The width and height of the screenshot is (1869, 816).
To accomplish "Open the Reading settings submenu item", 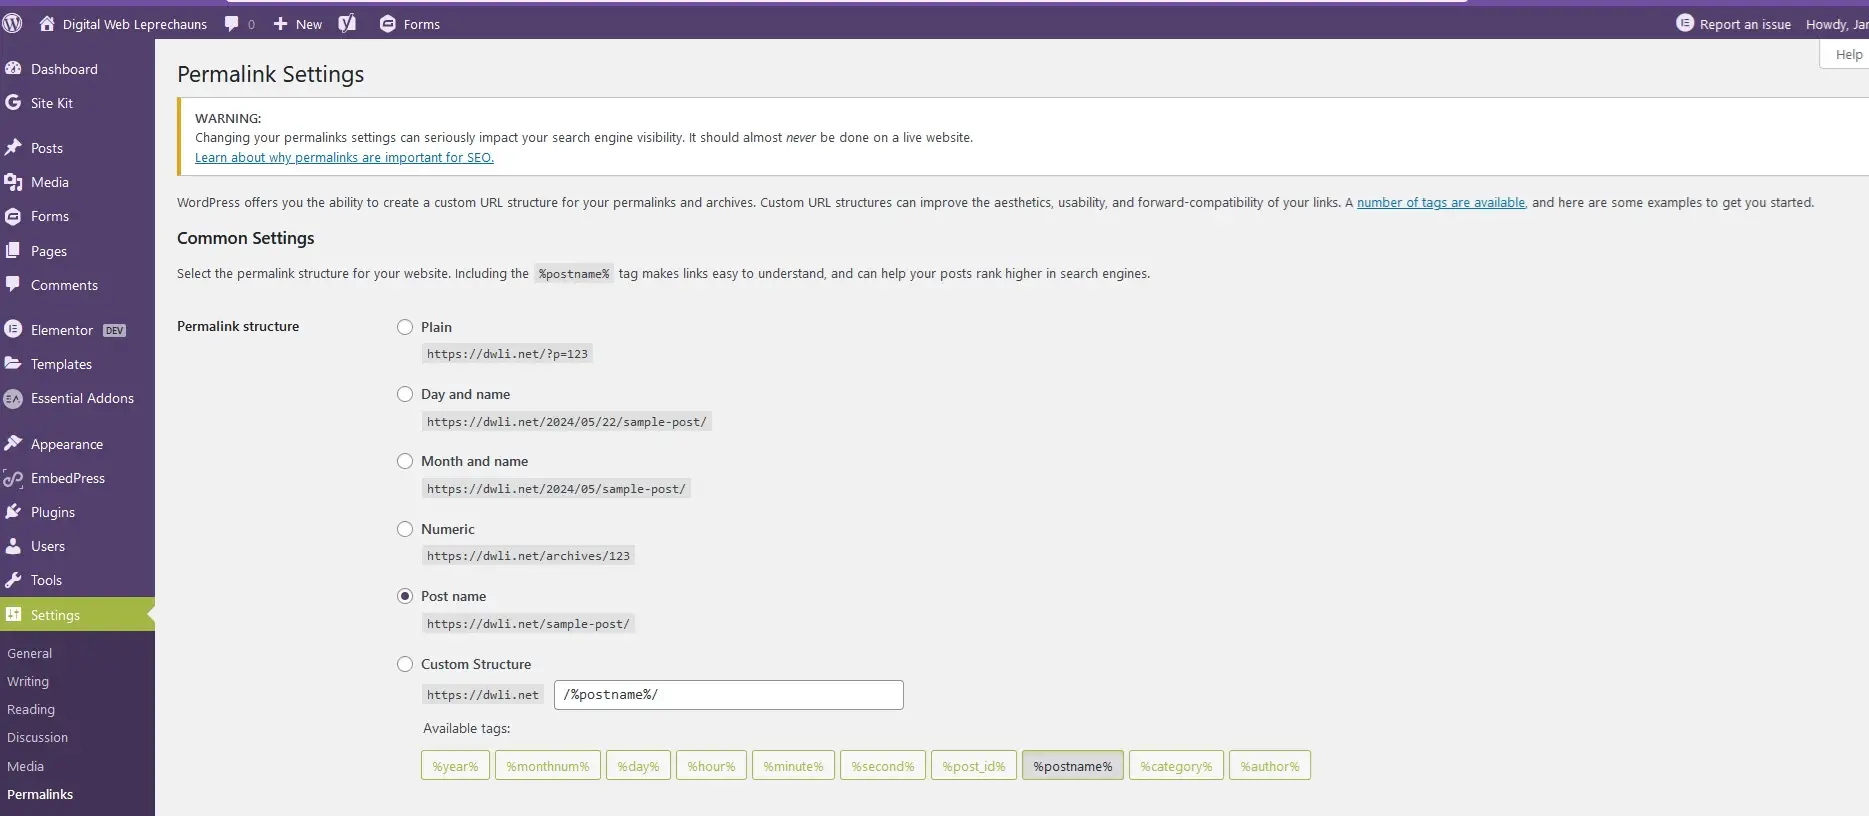I will [x=31, y=709].
